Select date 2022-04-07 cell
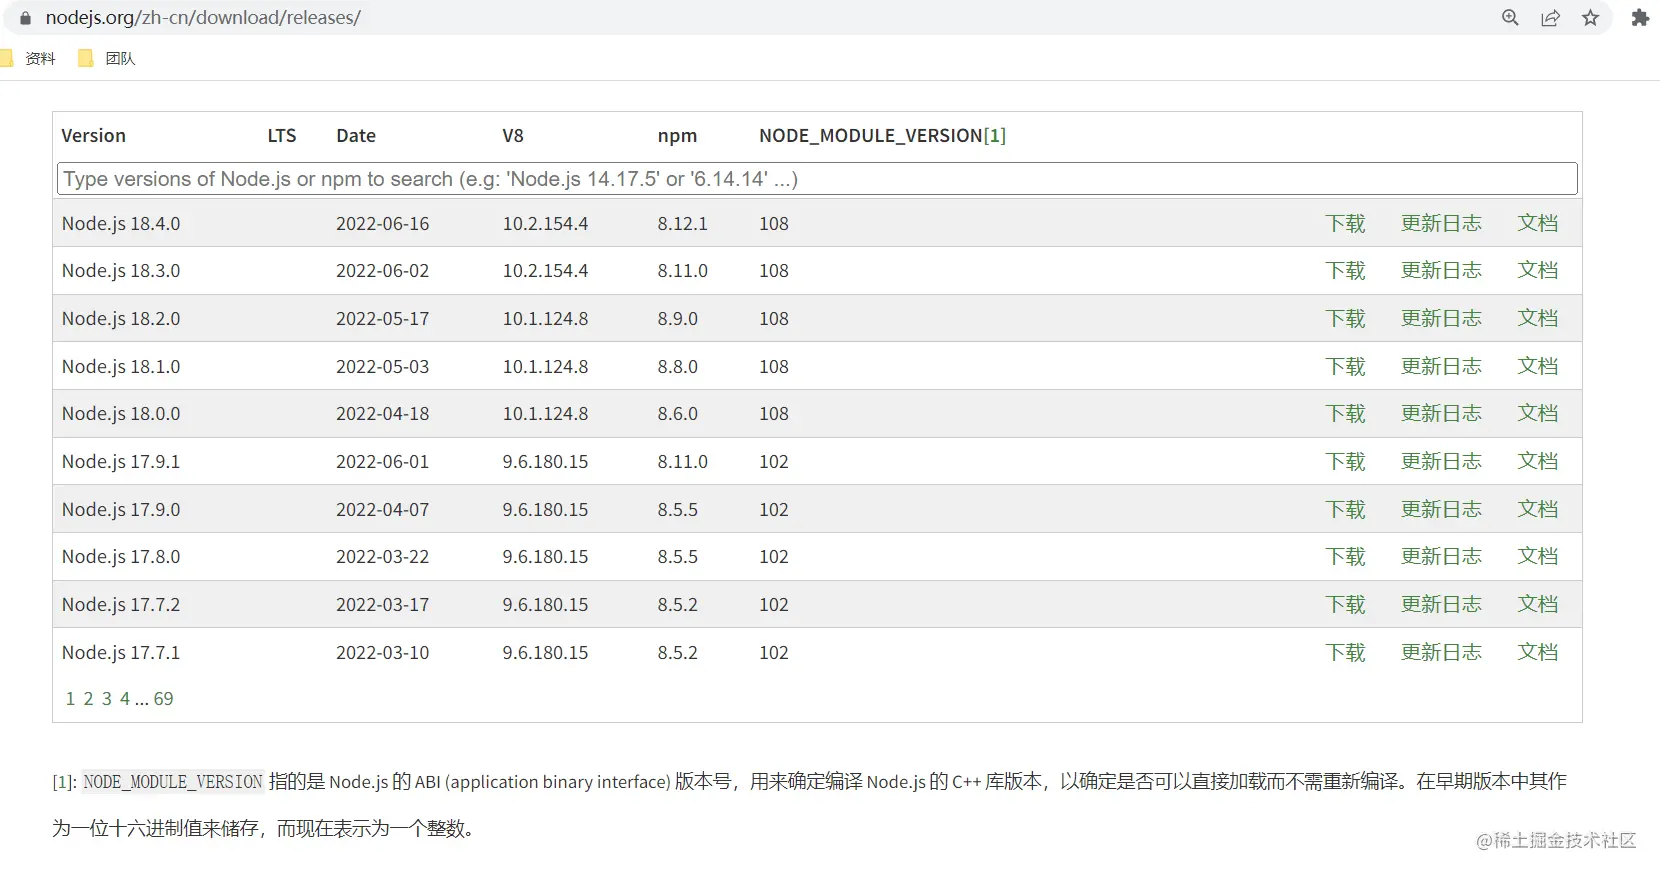1660x874 pixels. point(382,510)
